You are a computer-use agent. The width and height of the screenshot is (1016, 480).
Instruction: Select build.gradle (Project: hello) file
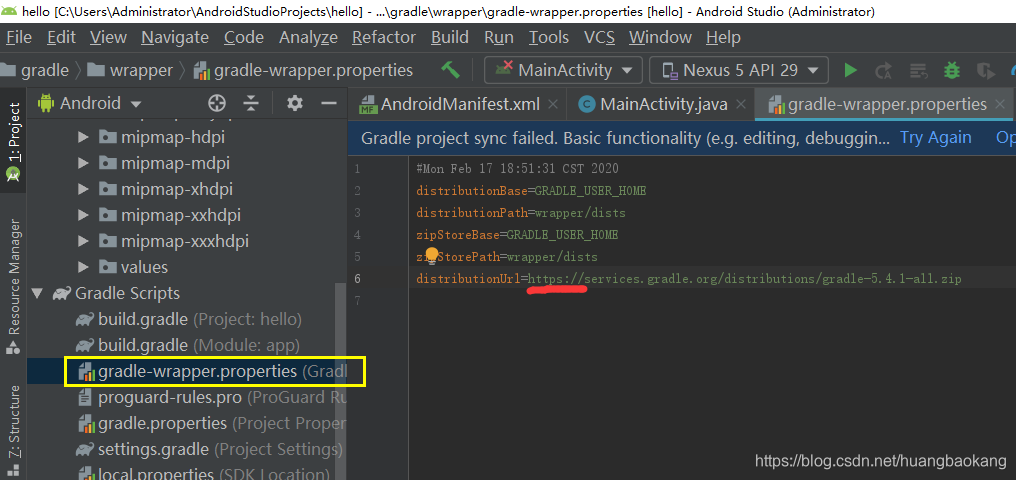pyautogui.click(x=189, y=319)
